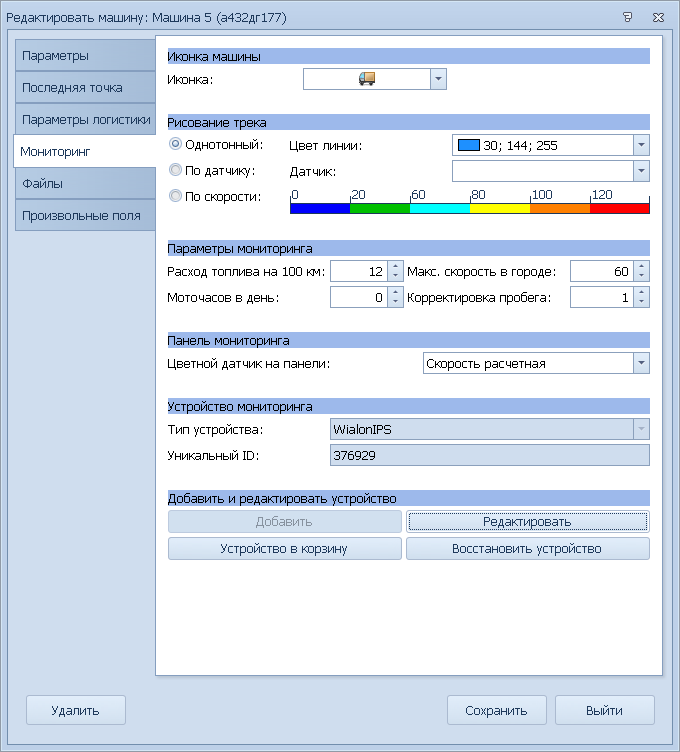Viewport: 680px width, 752px height.
Task: Open the Датчик dropdown arrow
Action: coord(641,171)
